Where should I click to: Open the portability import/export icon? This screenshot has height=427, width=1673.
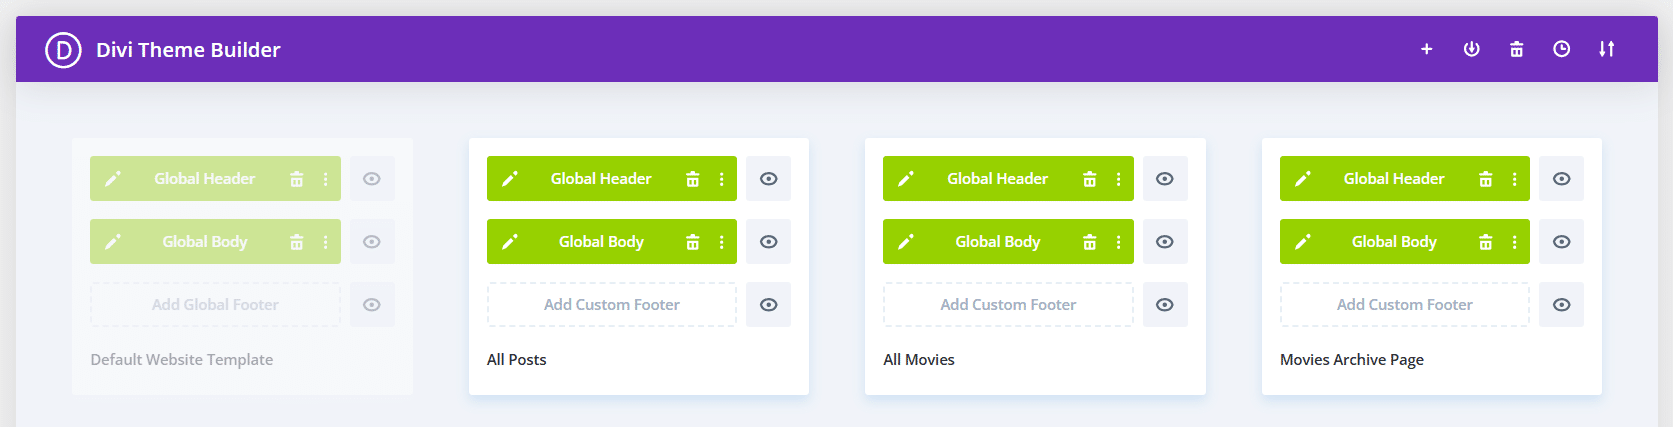pos(1472,49)
